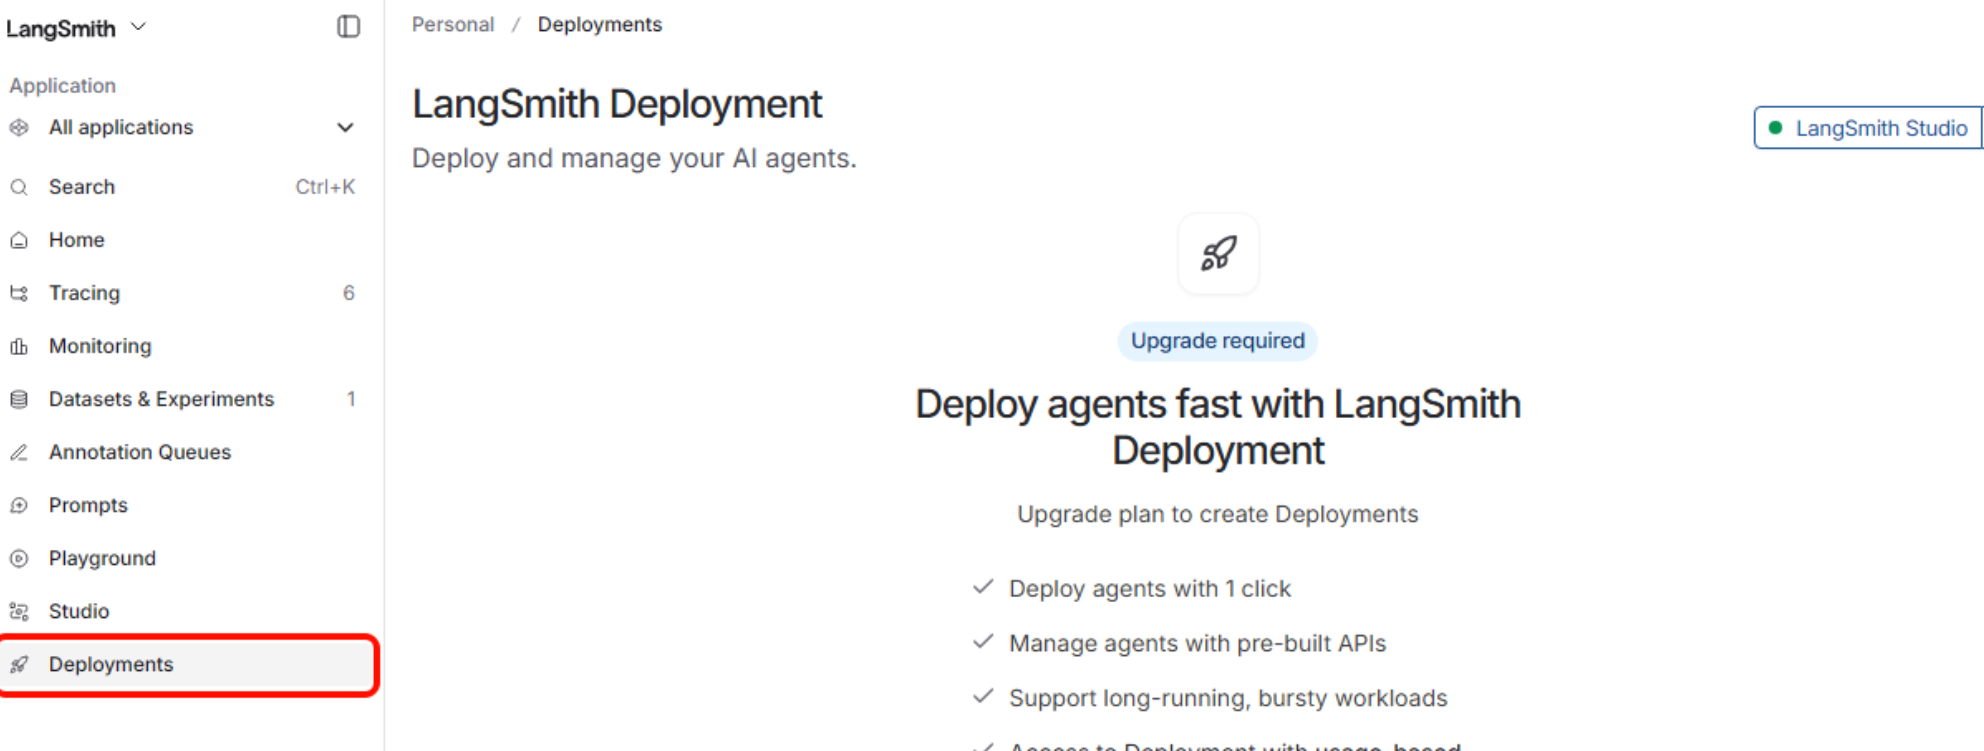Click the Playground play icon
The image size is (1984, 751).
click(x=19, y=558)
